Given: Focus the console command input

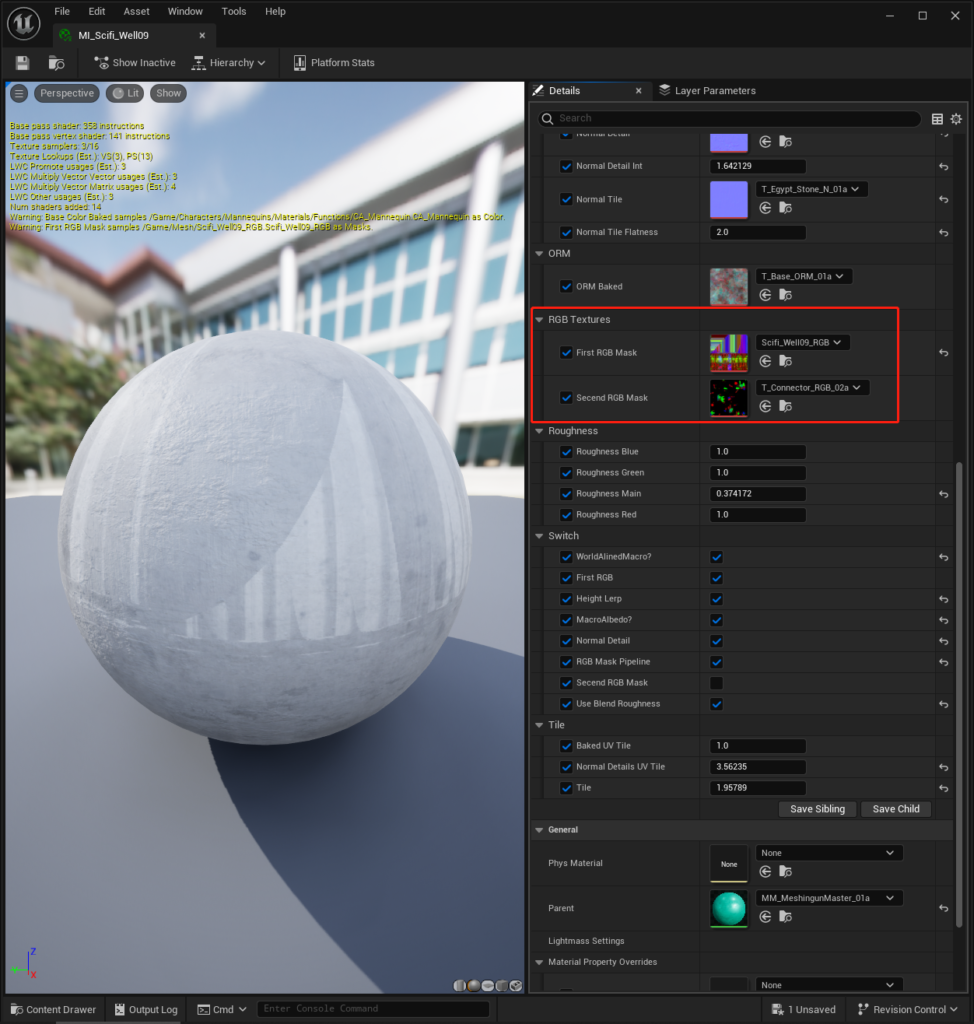Looking at the screenshot, I should (x=373, y=1009).
